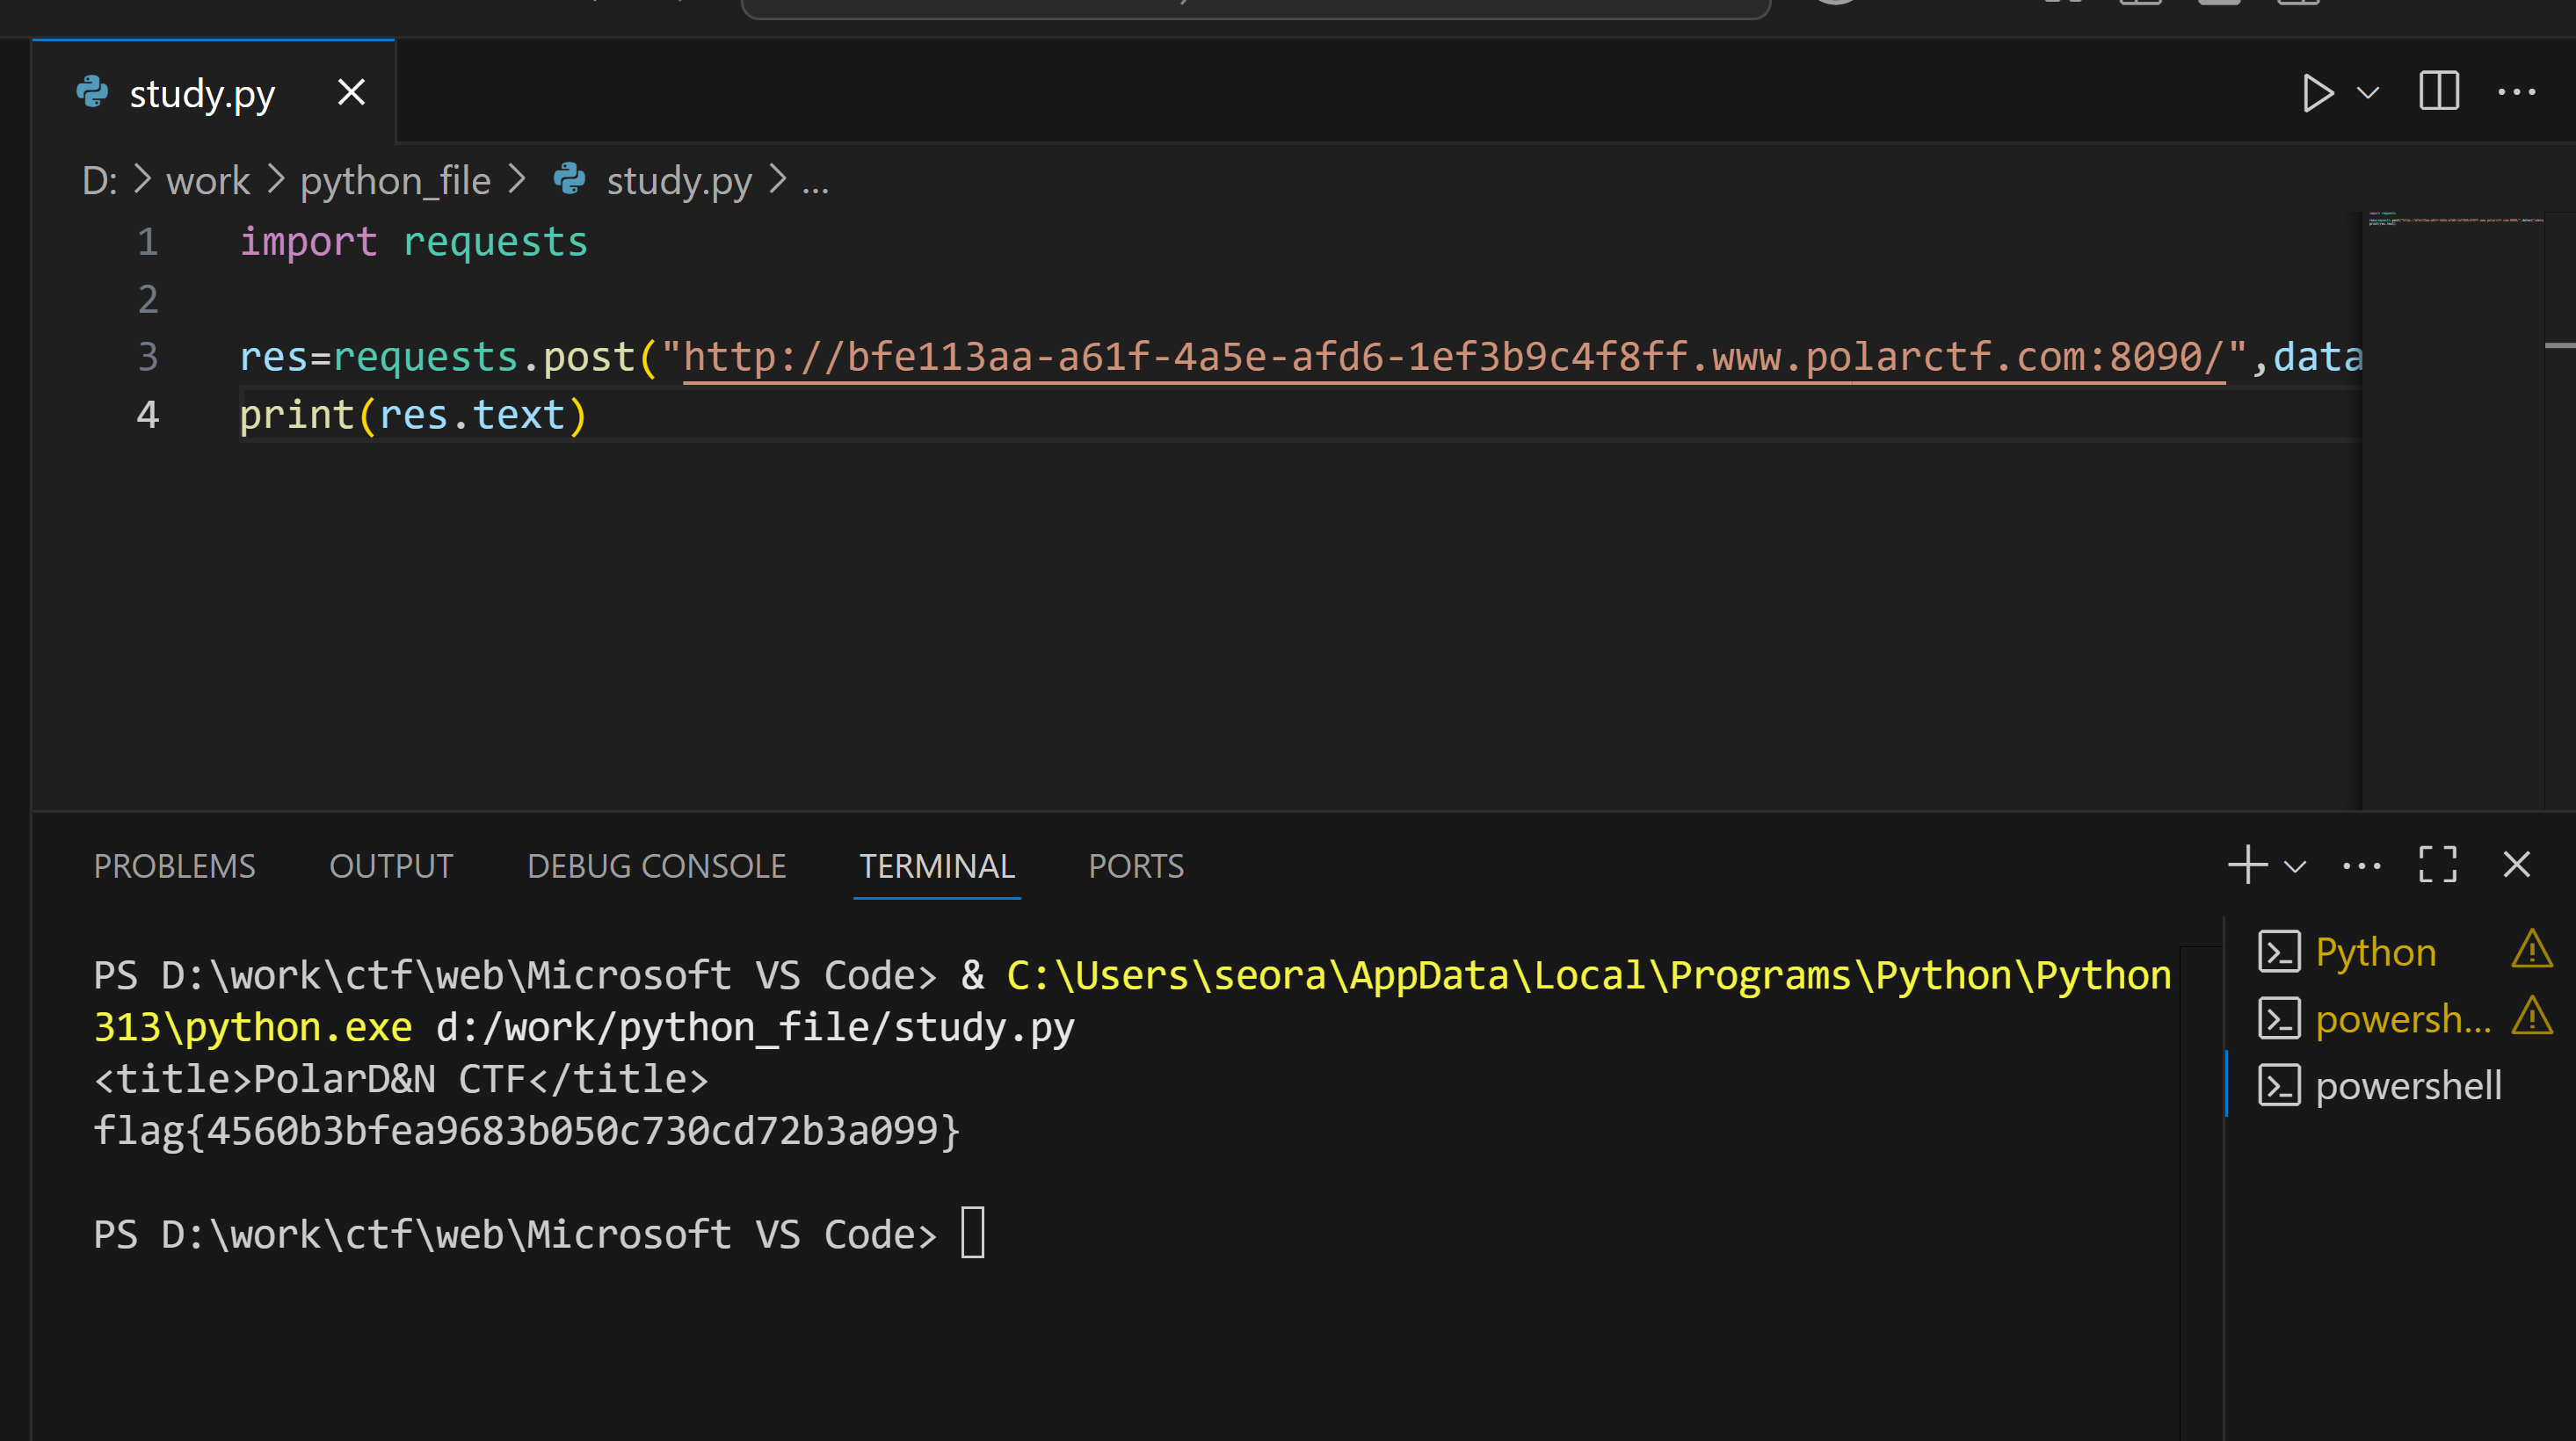Open the DEBUG CONSOLE tab
Image resolution: width=2576 pixels, height=1441 pixels.
point(656,866)
